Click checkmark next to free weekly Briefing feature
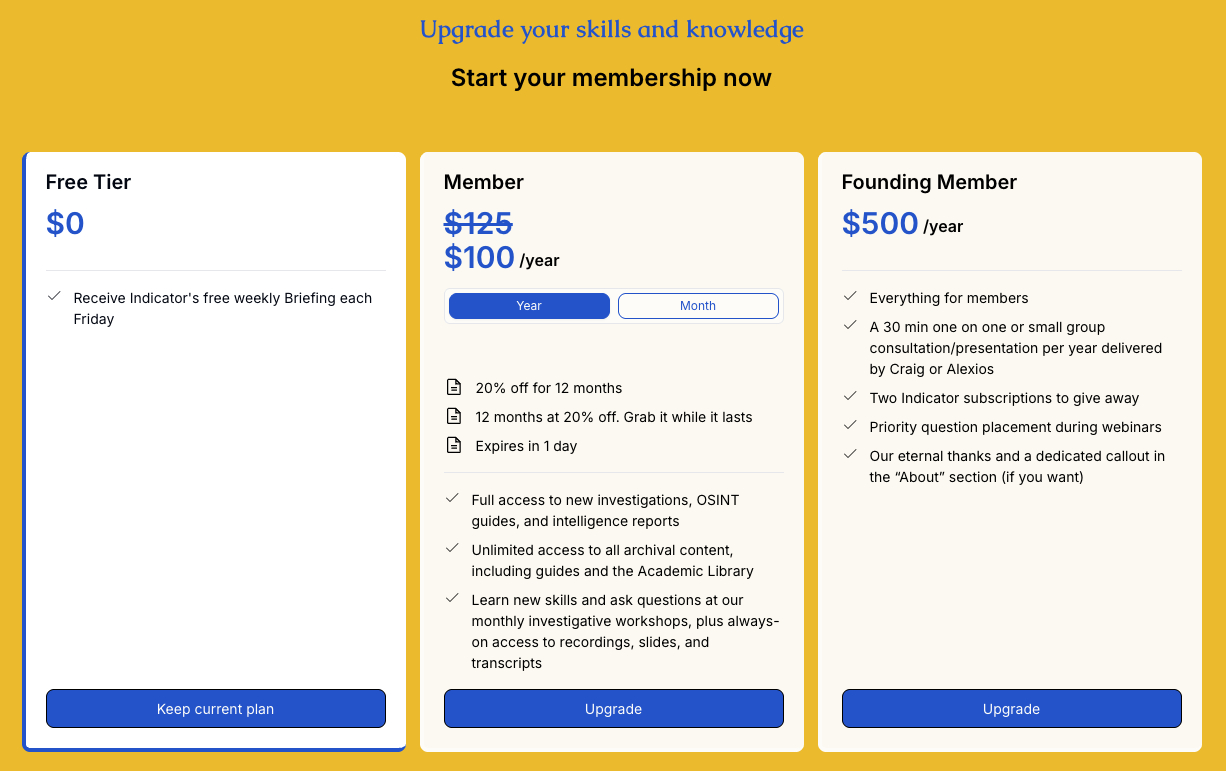 [x=54, y=297]
